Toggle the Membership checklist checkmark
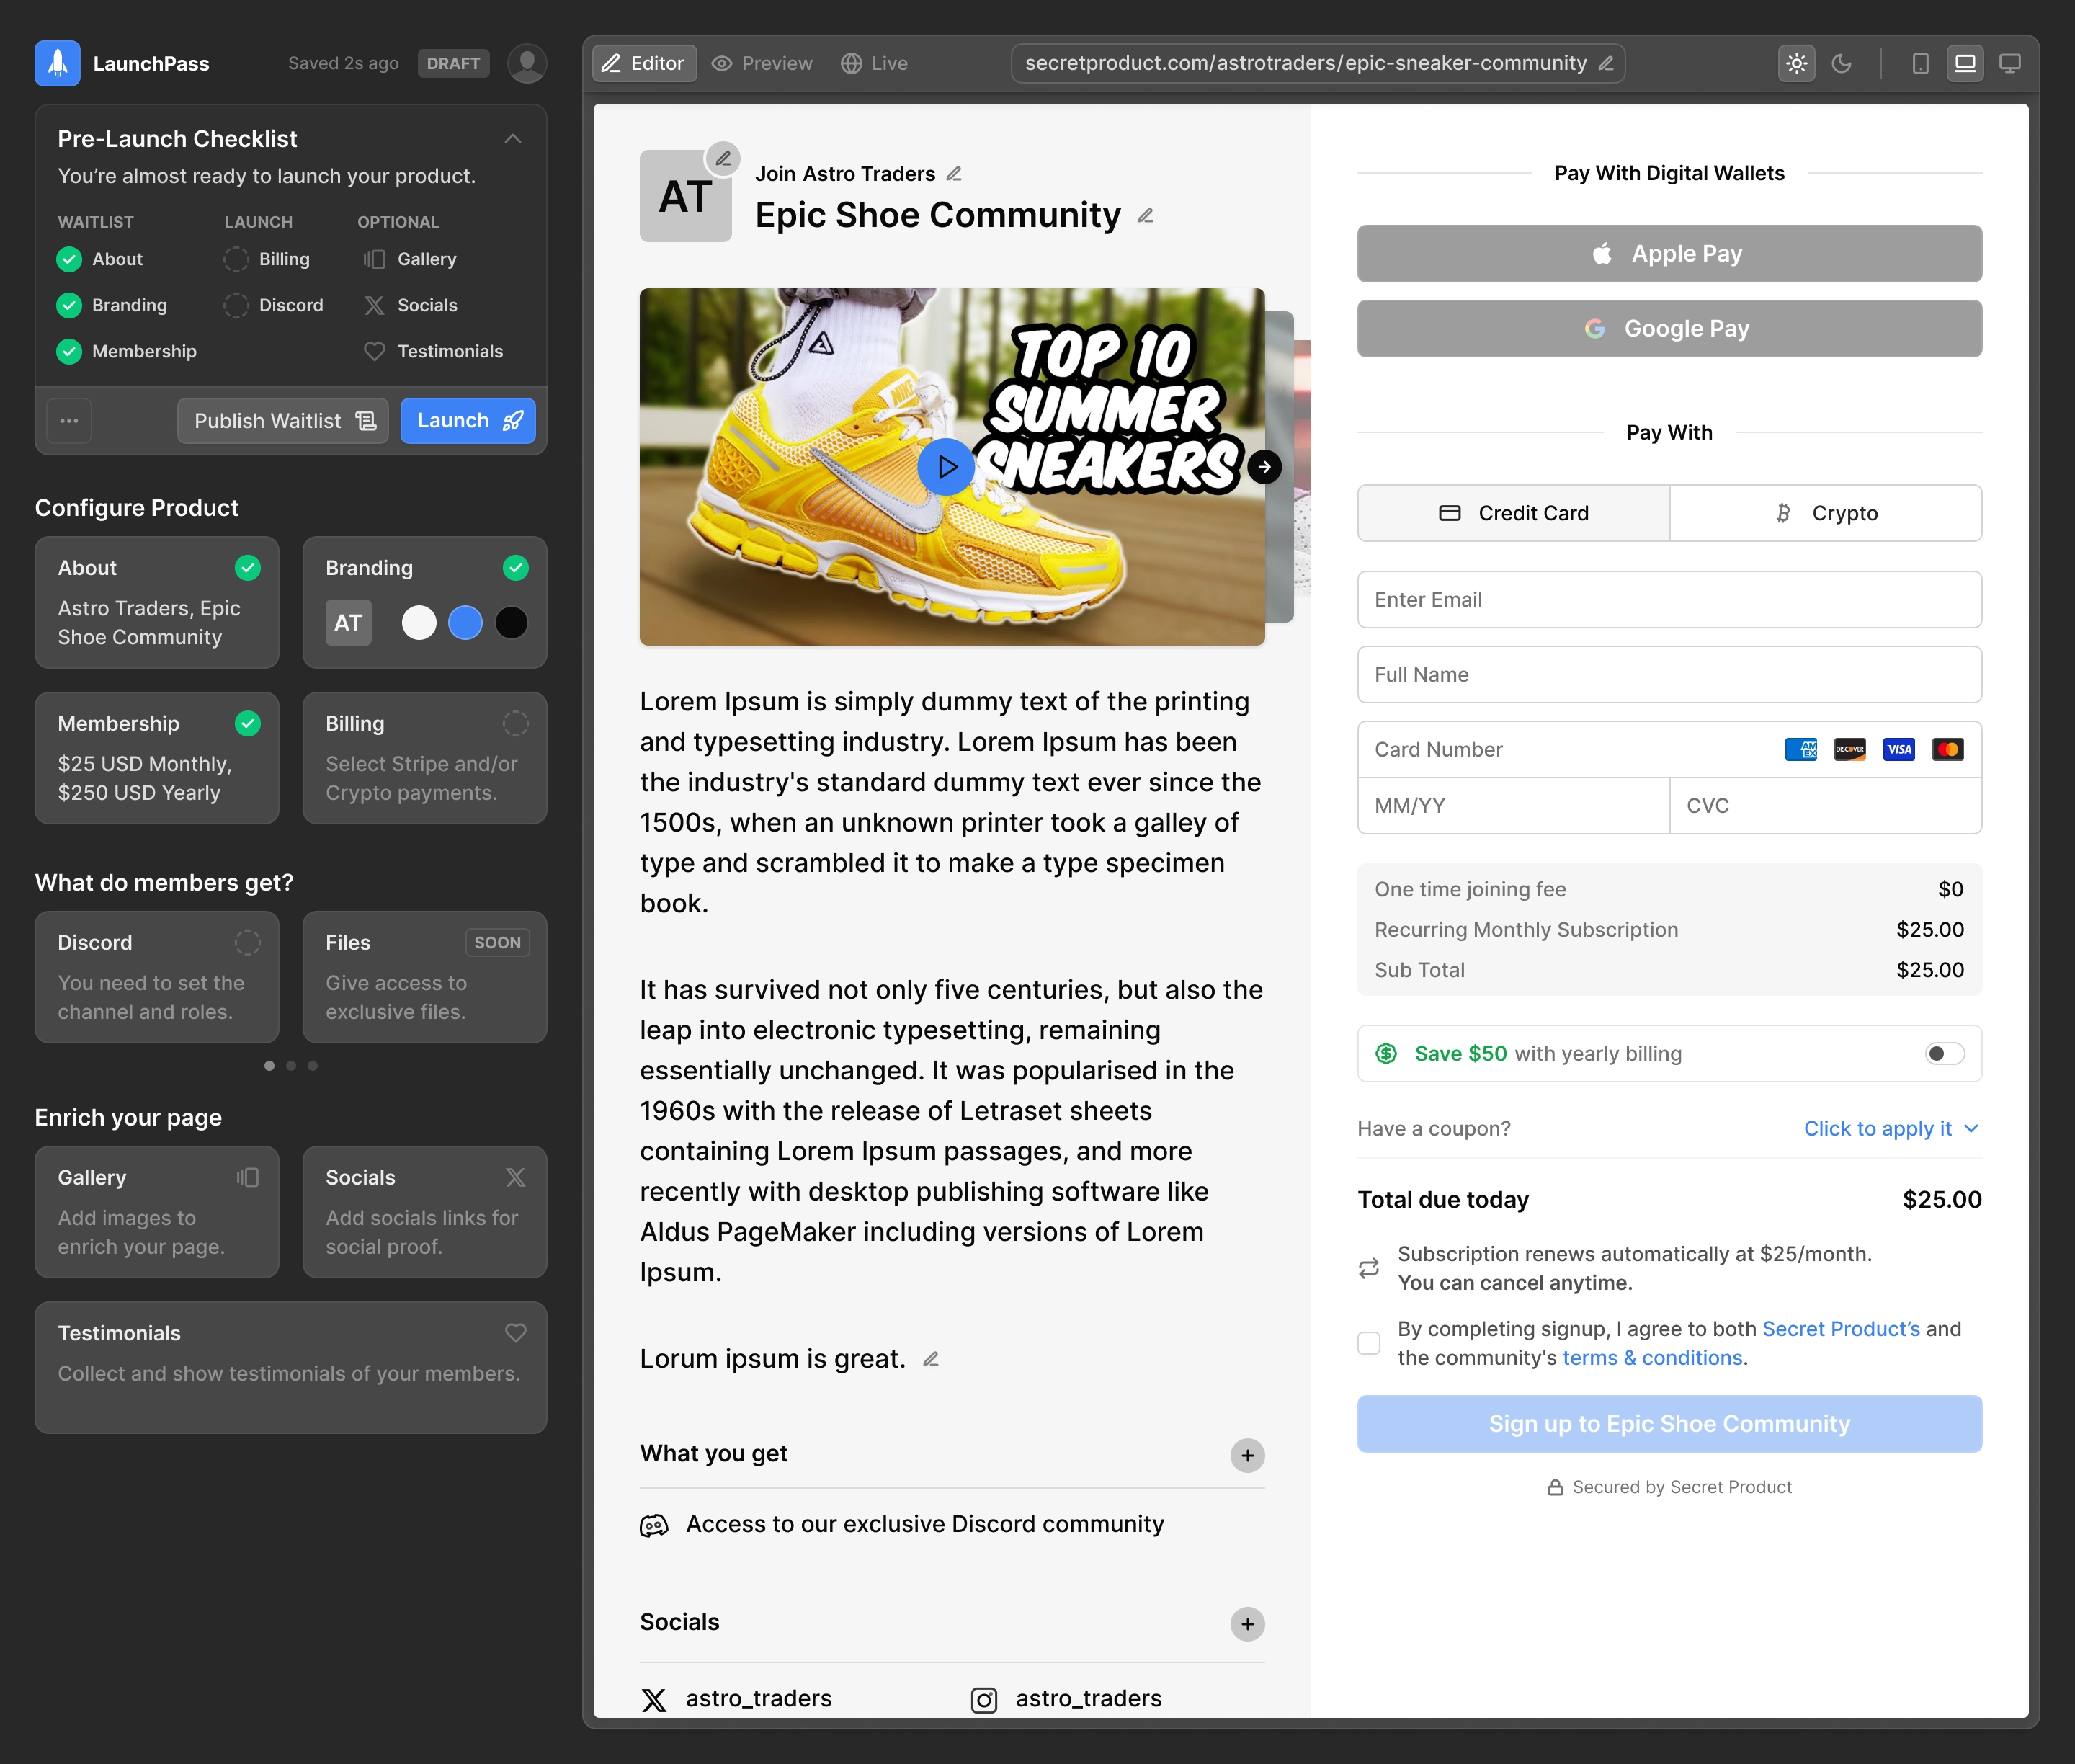2075x1764 pixels. 69,352
